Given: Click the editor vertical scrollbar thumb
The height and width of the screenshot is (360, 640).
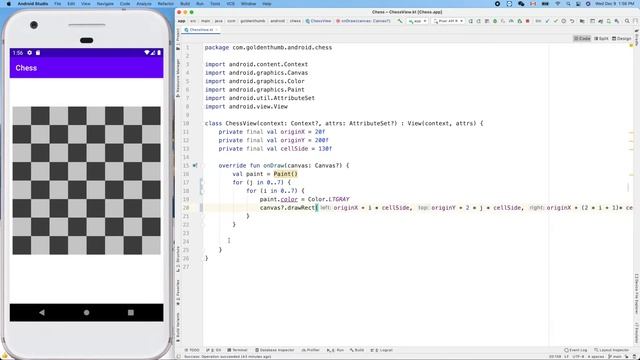Looking at the screenshot, I should point(628,187).
